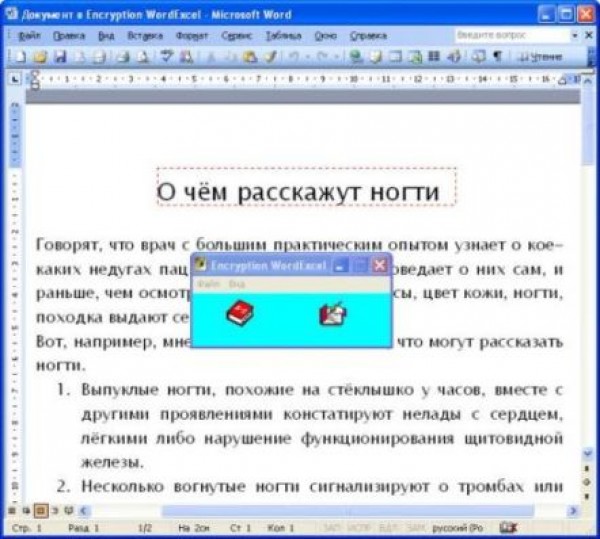The width and height of the screenshot is (600, 539).
Task: Open the Сервис menu
Action: click(x=236, y=36)
